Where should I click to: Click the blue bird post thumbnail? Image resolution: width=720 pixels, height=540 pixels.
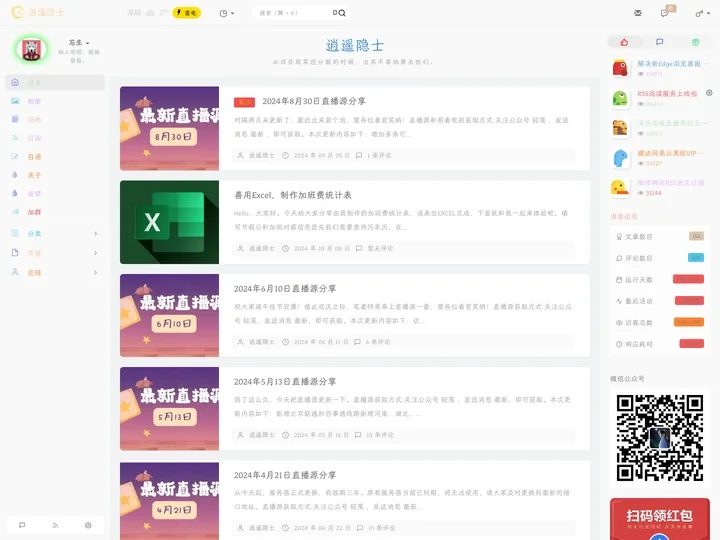620,158
